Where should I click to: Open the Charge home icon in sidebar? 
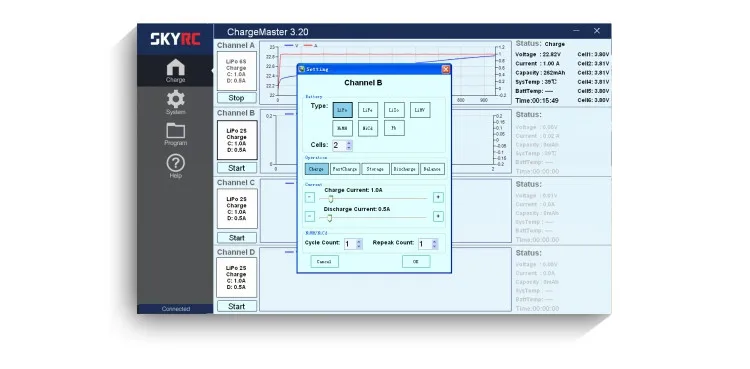point(176,67)
